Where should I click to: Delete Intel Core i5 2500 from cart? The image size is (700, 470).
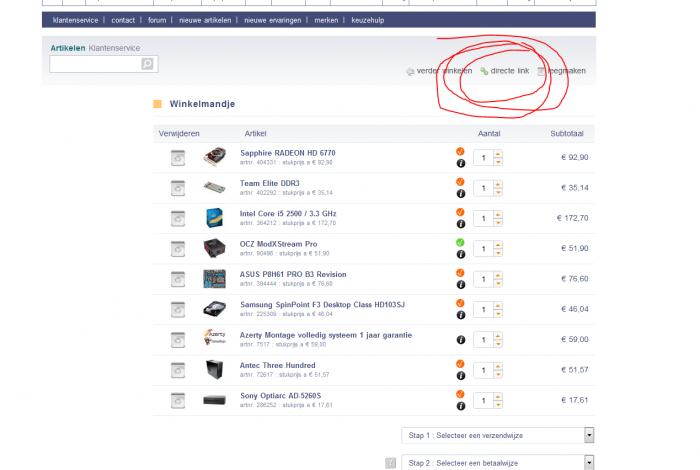click(x=178, y=218)
